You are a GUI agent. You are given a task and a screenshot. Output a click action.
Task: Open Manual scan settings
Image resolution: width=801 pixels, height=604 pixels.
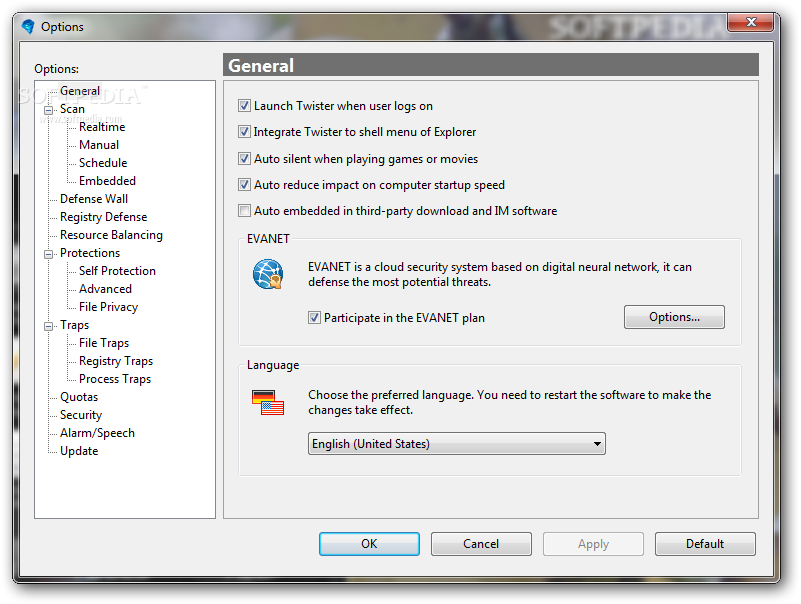99,145
